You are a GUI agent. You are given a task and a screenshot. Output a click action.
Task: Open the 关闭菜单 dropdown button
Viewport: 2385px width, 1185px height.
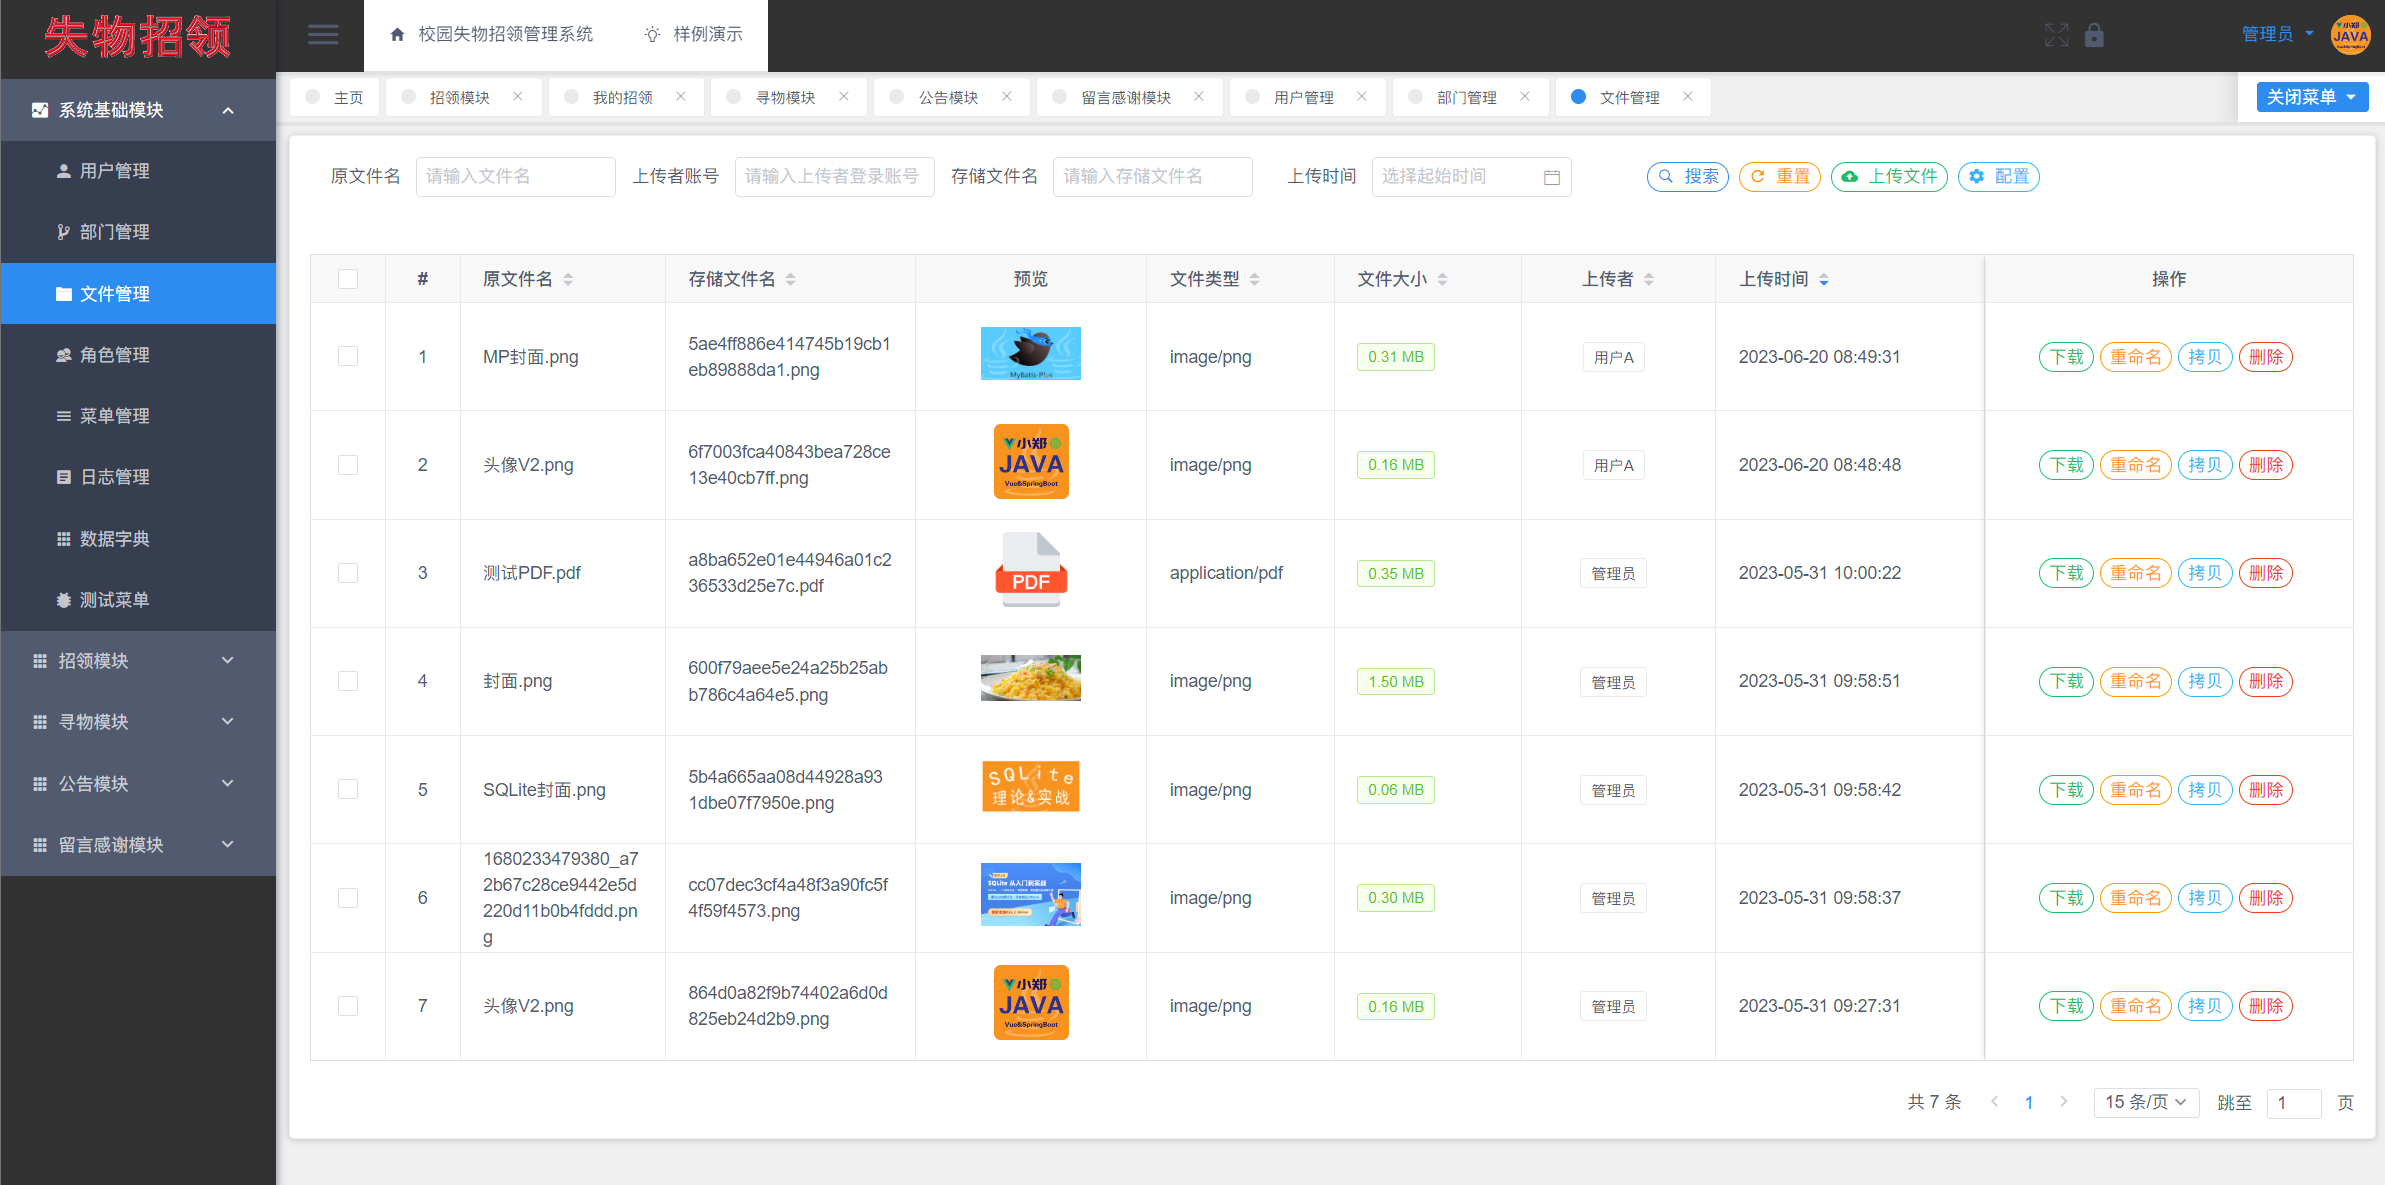click(2311, 97)
